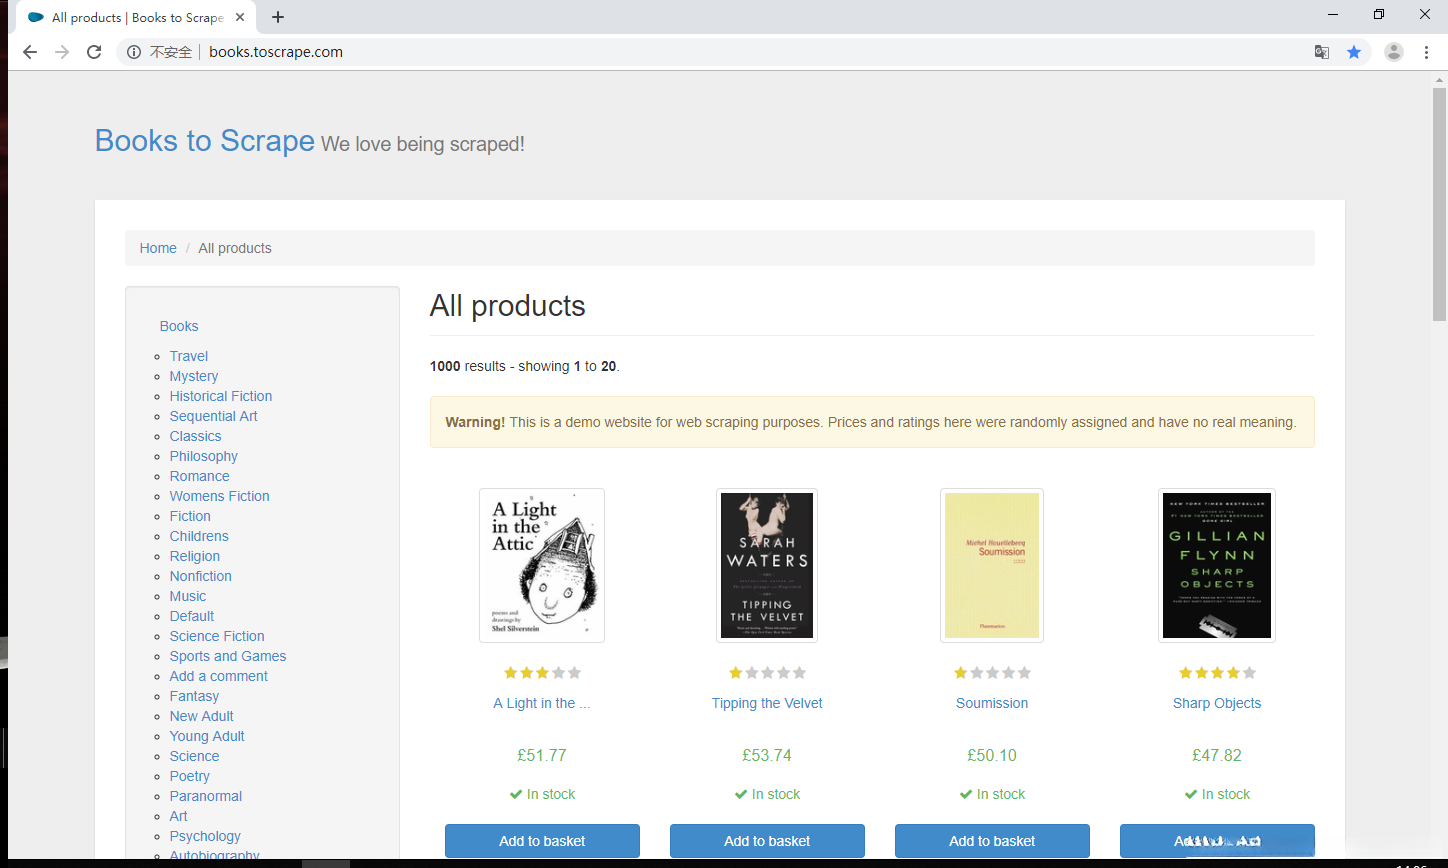Go to Home in the breadcrumb

tap(158, 248)
